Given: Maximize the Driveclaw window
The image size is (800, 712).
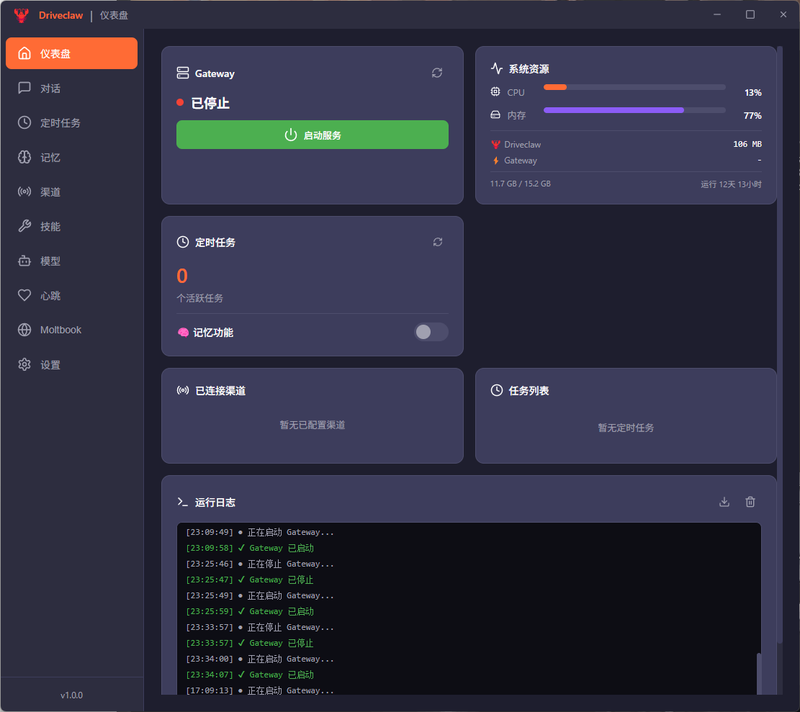Looking at the screenshot, I should (750, 14).
